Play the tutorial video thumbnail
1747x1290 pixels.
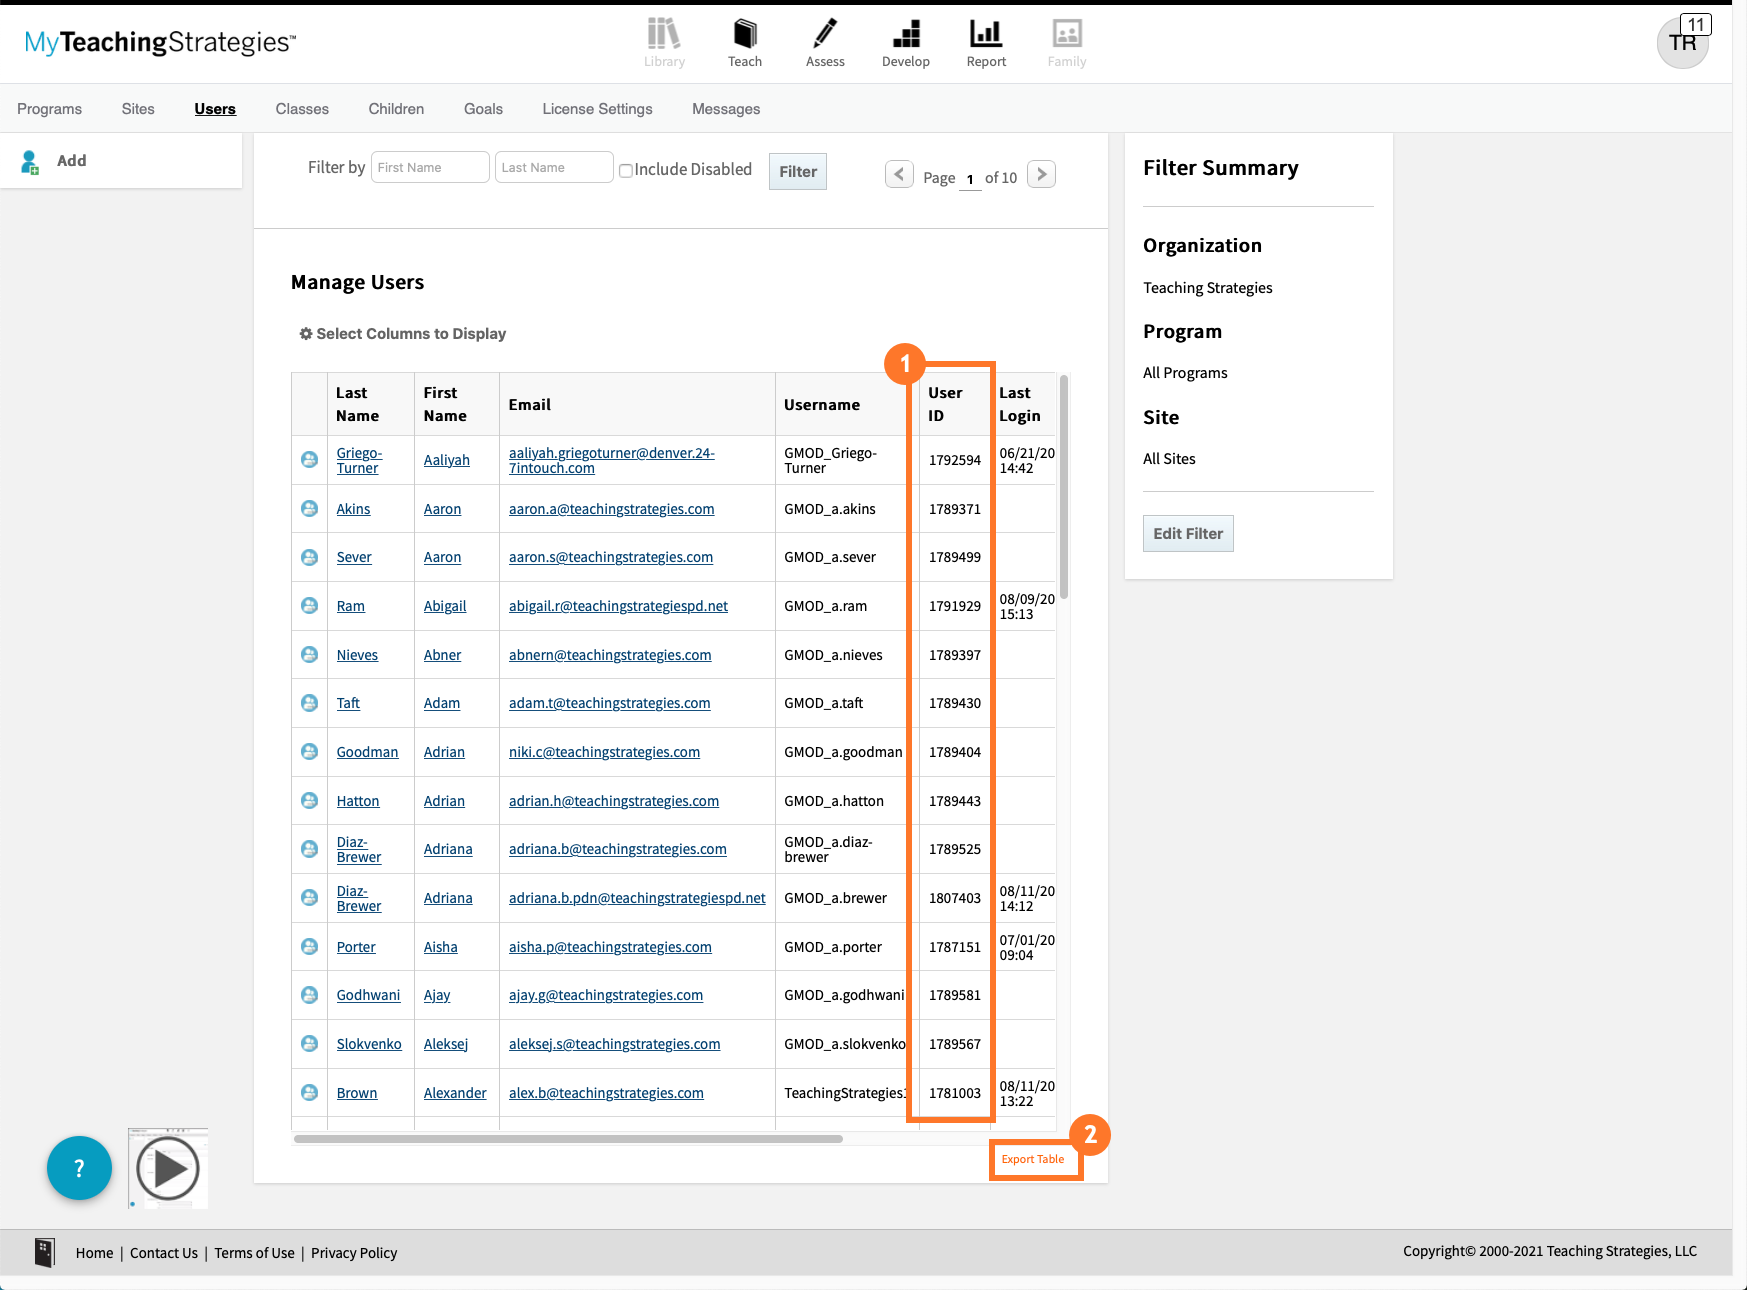[x=167, y=1167]
